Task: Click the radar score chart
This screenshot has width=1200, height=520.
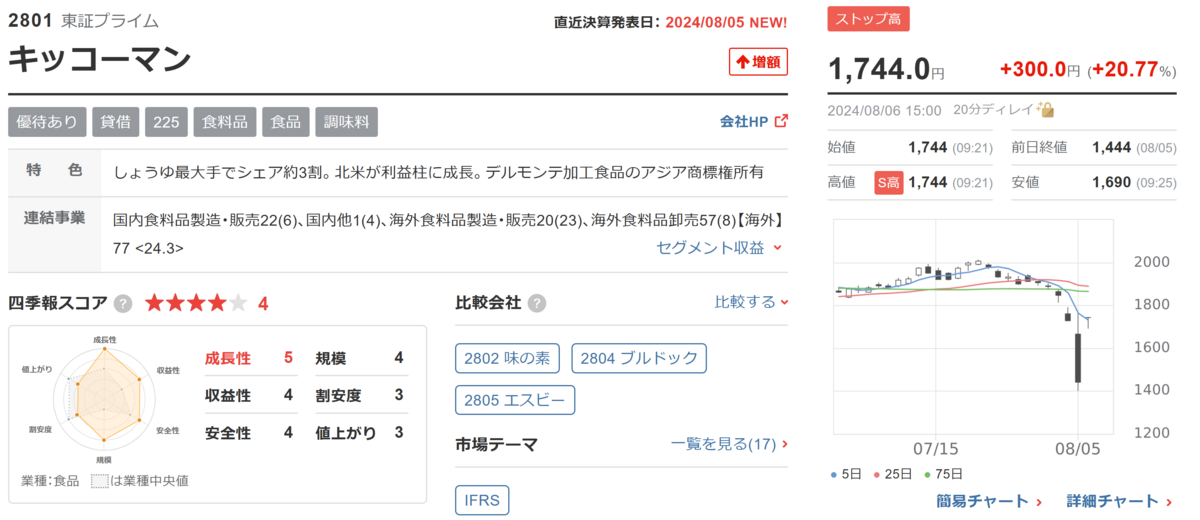Action: pos(104,398)
